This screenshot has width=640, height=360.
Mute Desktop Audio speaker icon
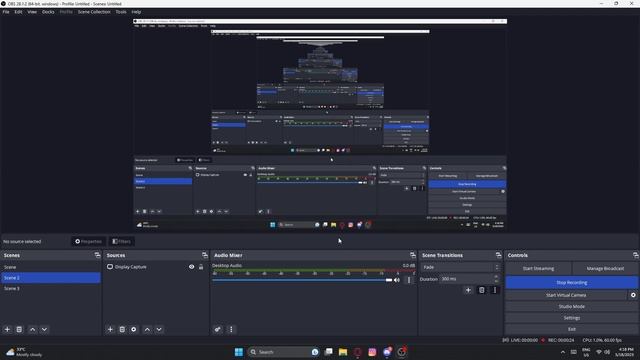pos(397,280)
